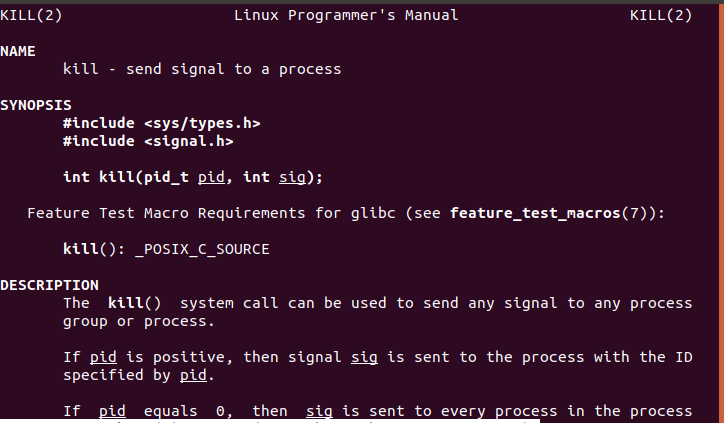Click the Linux Programmer's Manual title
This screenshot has height=423, width=724.
[346, 15]
